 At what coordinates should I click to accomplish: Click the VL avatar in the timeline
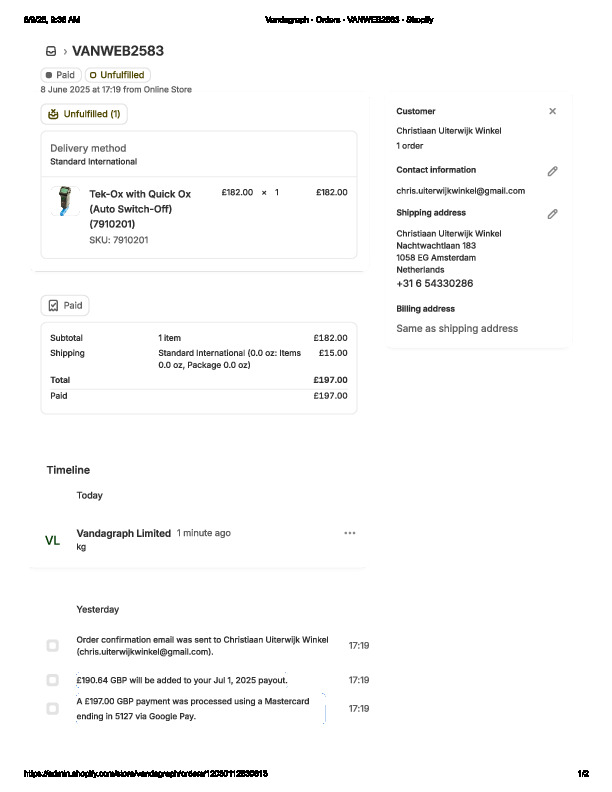(52, 540)
